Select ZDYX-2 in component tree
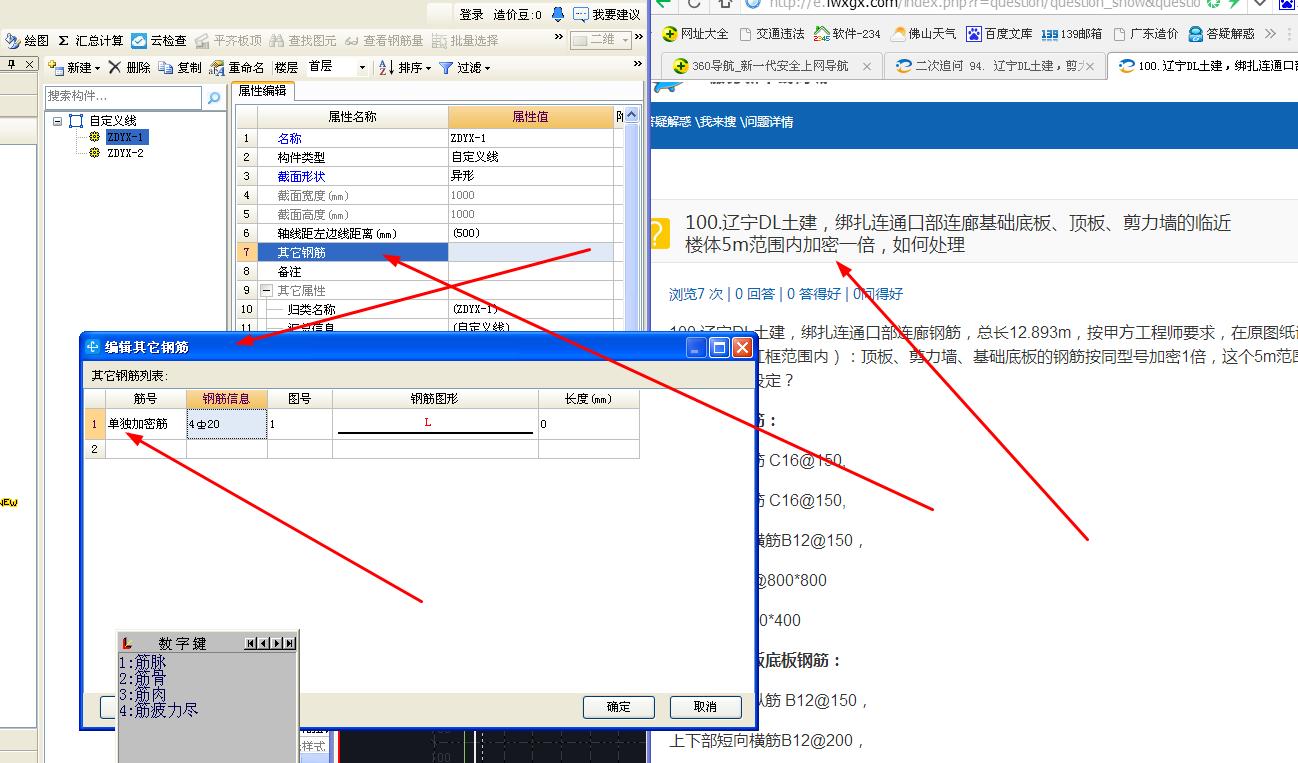This screenshot has height=763, width=1298. 125,153
